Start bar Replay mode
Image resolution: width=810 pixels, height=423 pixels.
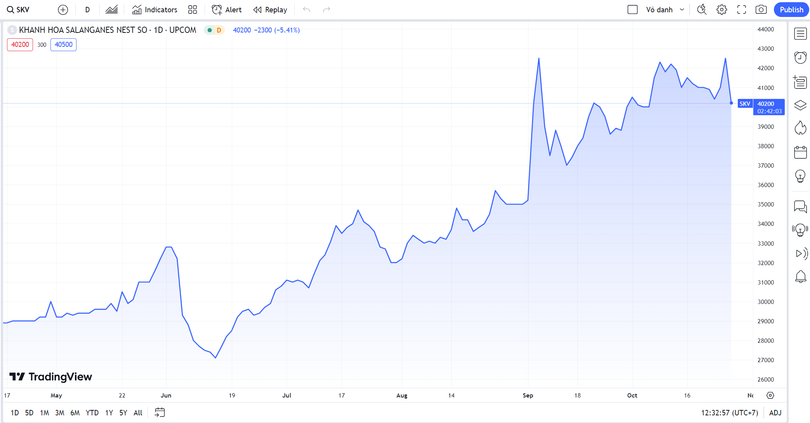point(270,10)
